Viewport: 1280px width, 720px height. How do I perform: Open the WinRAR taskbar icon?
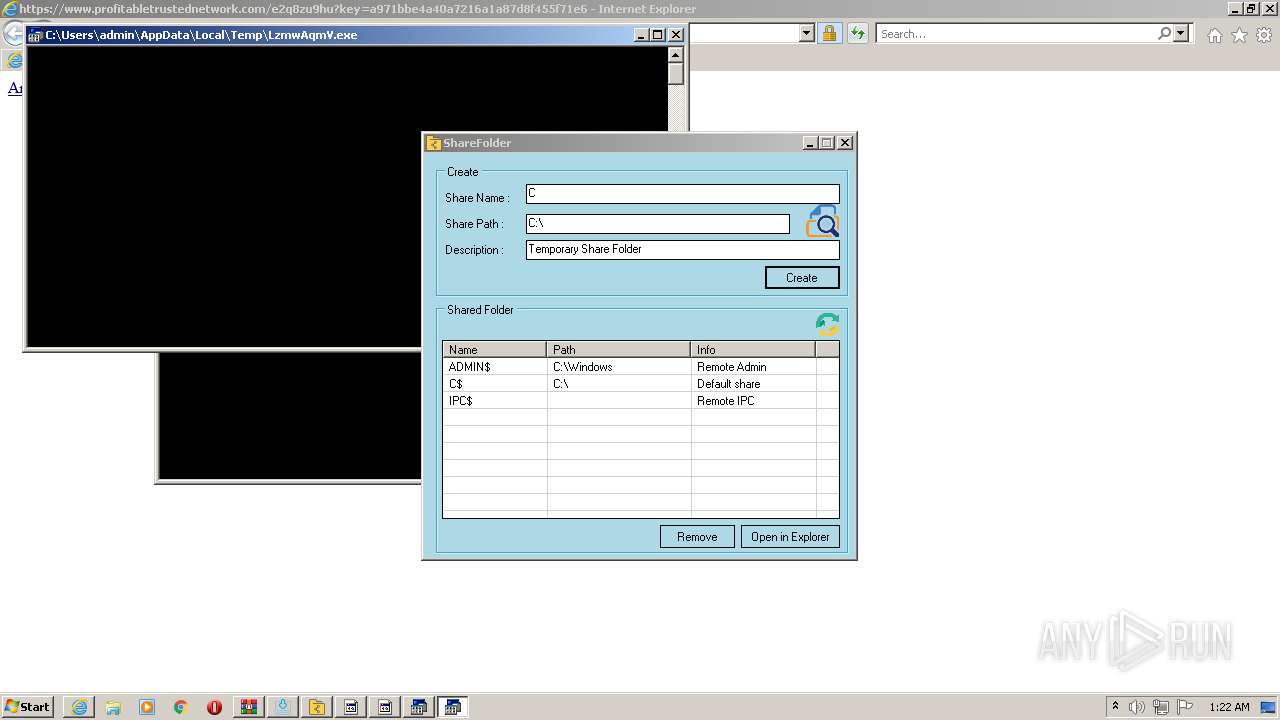[x=248, y=707]
